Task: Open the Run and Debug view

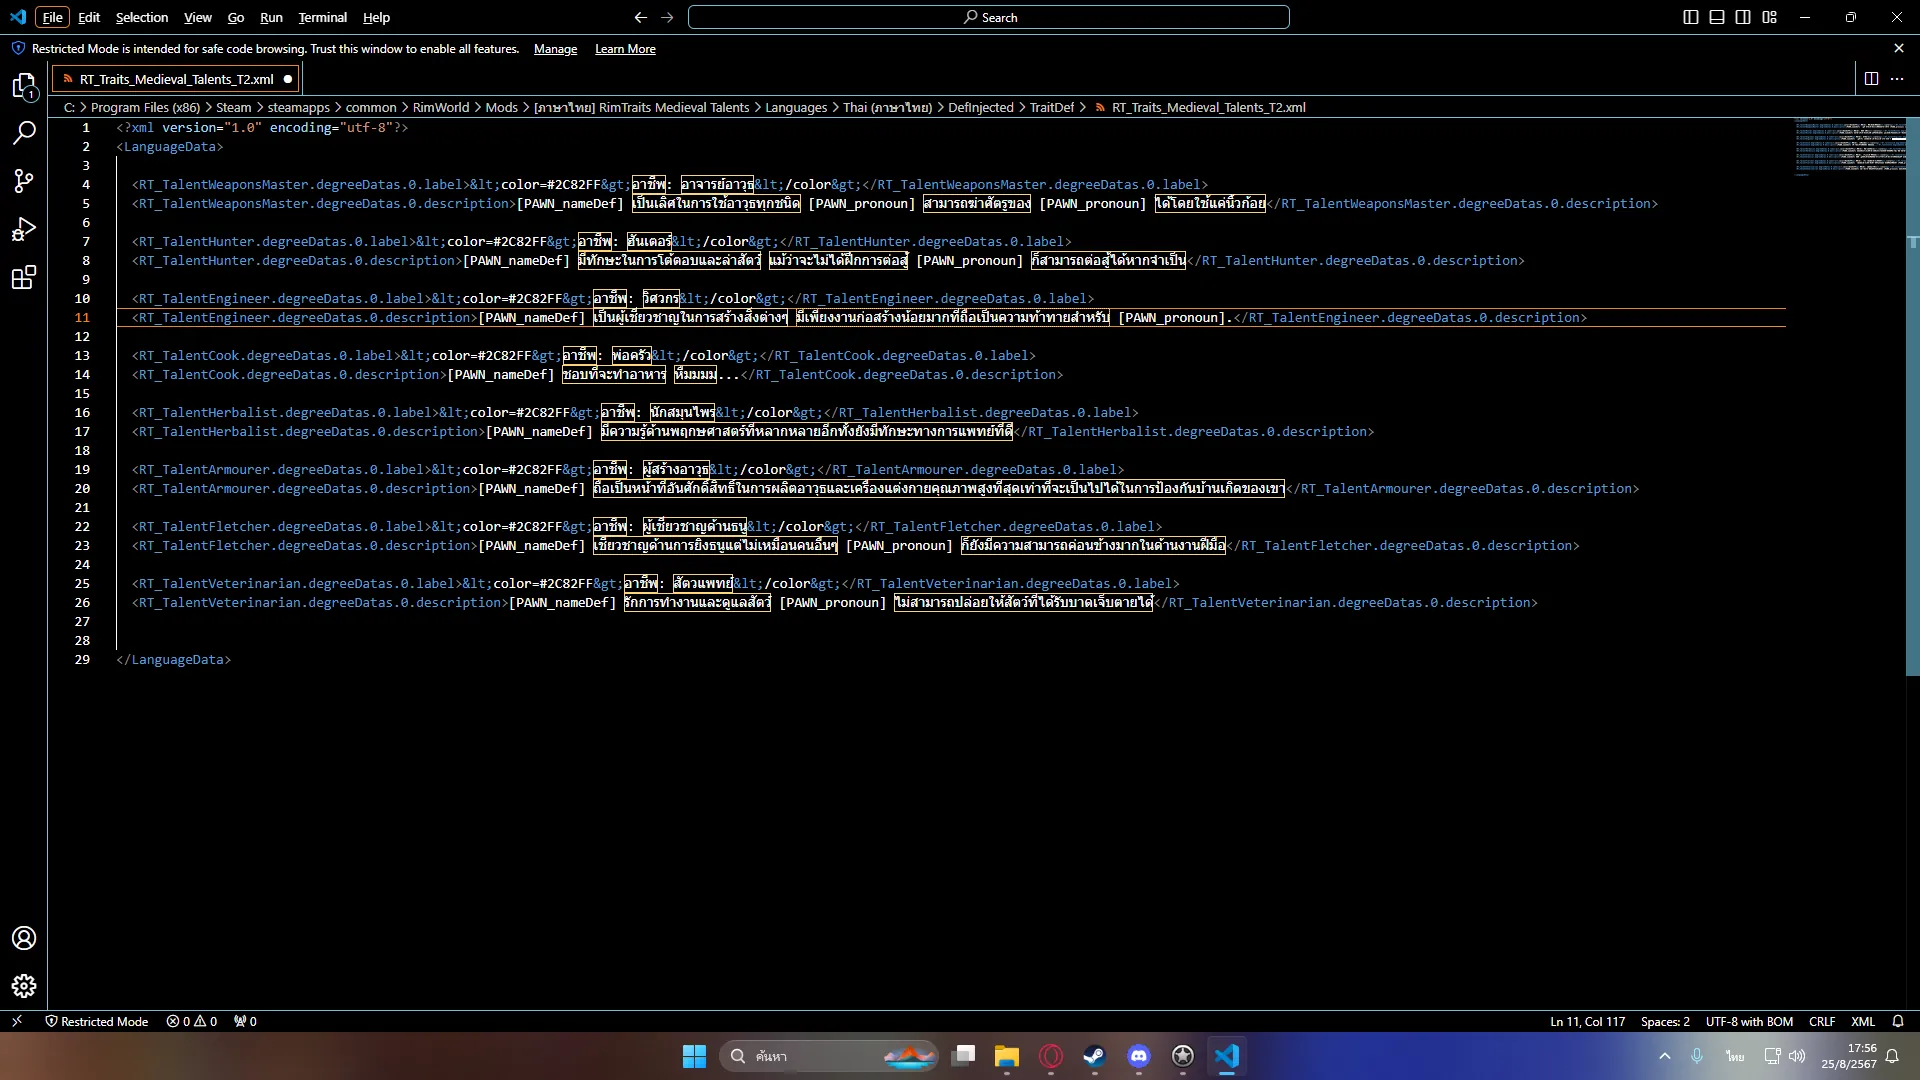Action: (x=24, y=230)
